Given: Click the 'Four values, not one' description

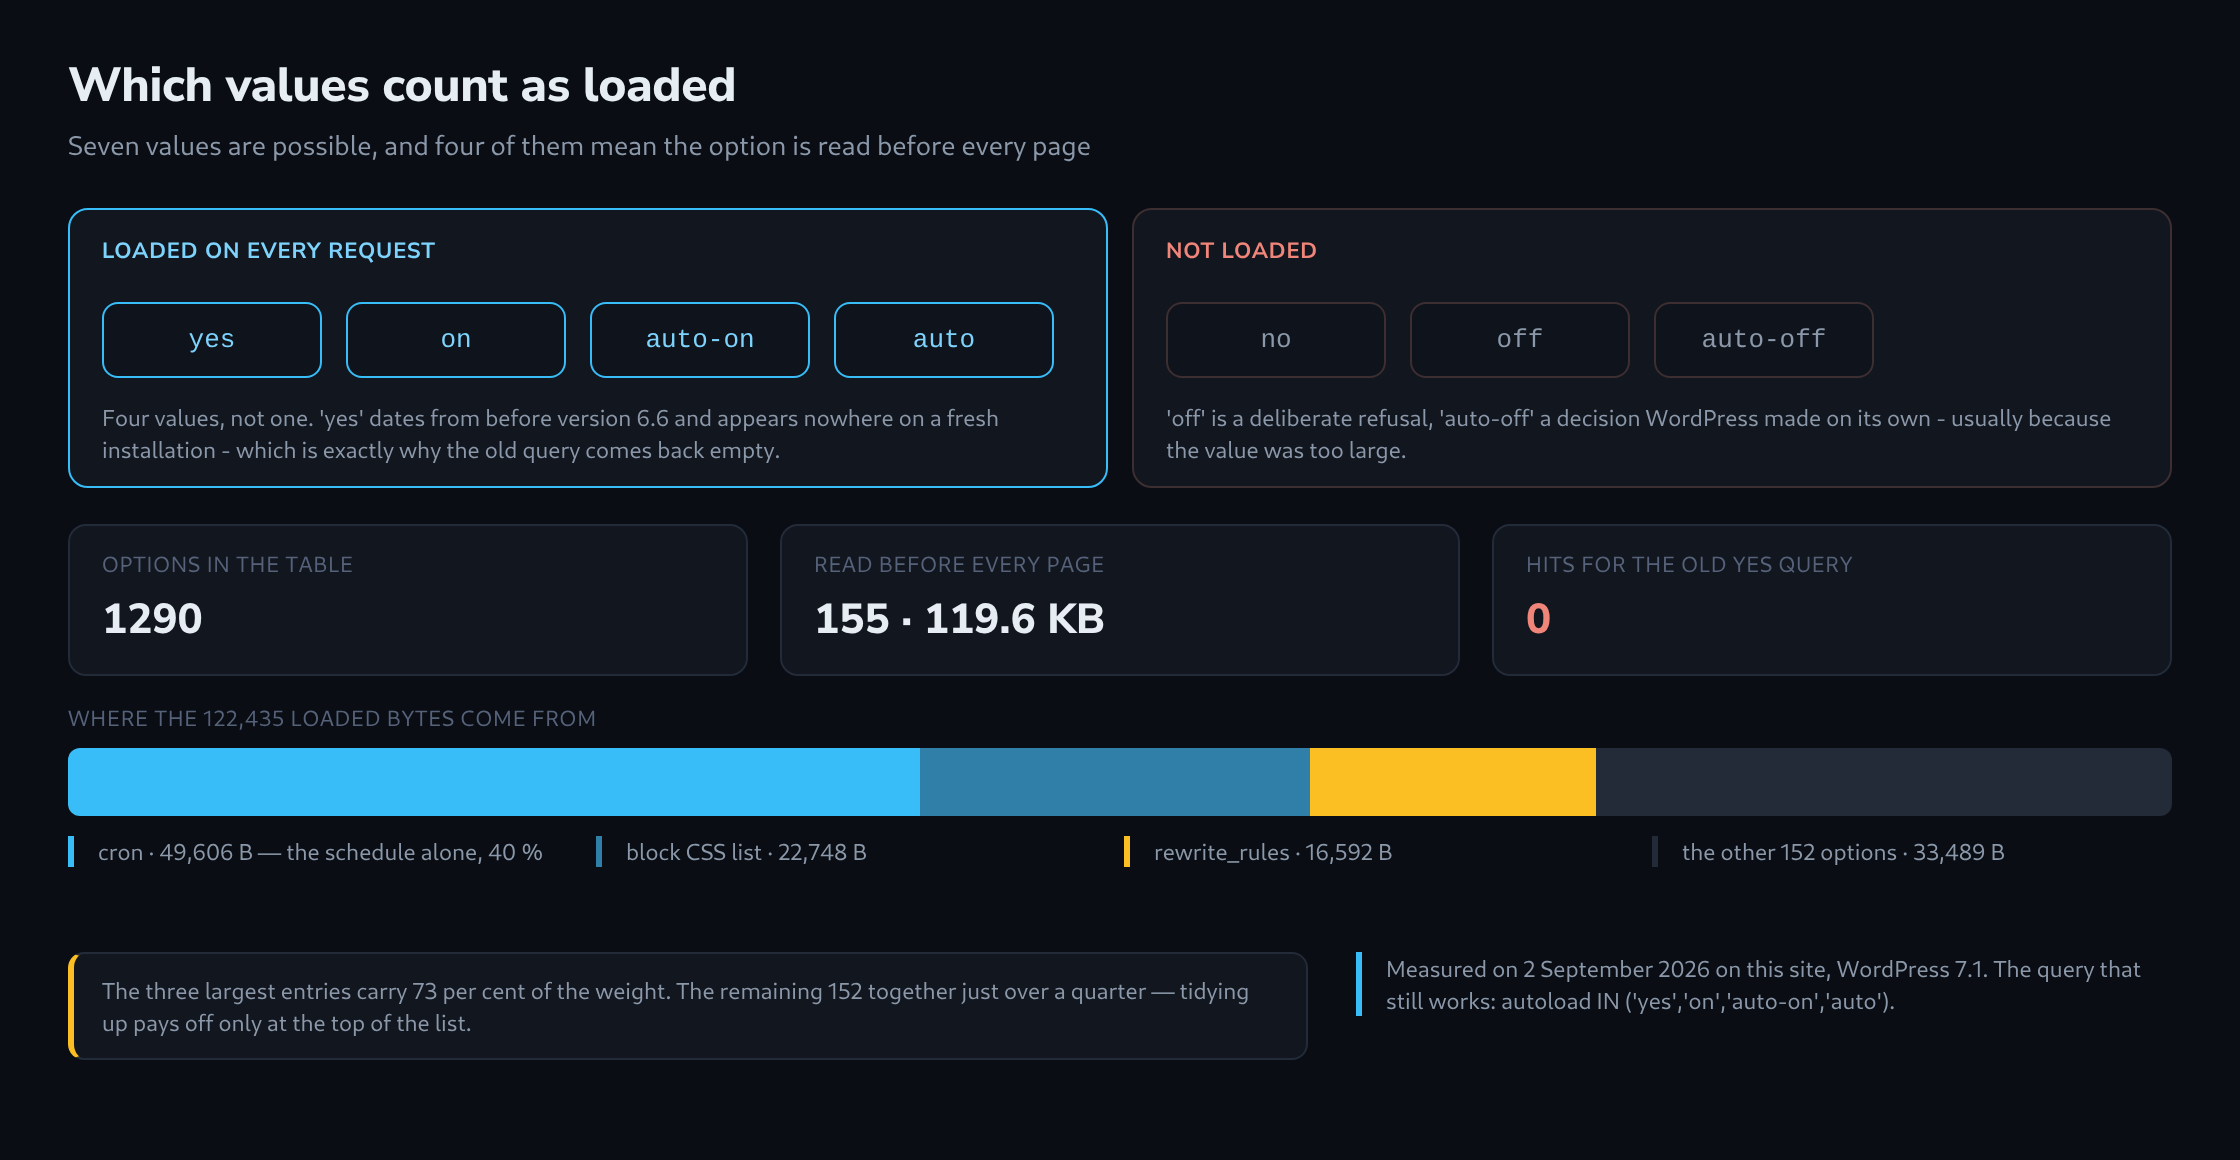Looking at the screenshot, I should [550, 434].
